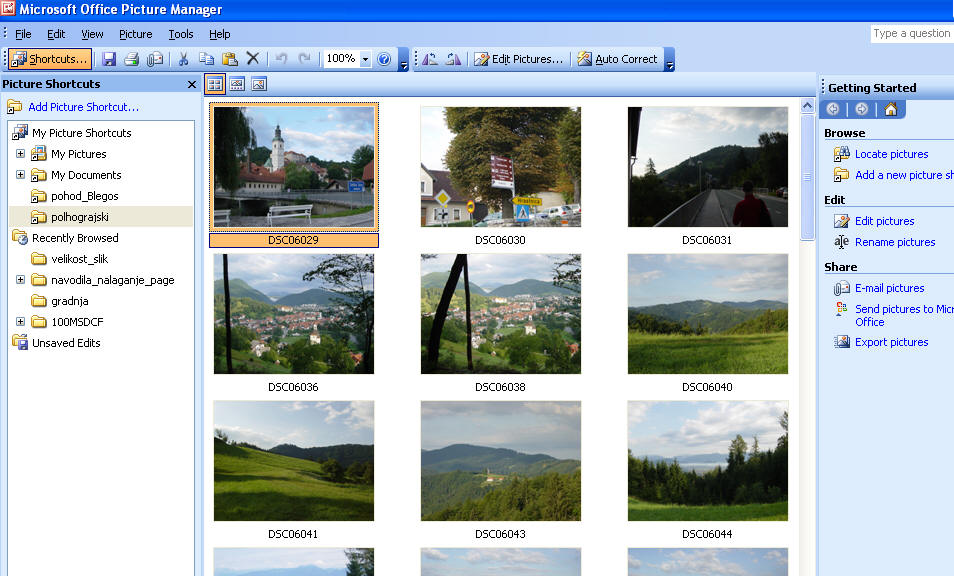
Task: Select the pohod_Blegos folder
Action: pos(85,196)
